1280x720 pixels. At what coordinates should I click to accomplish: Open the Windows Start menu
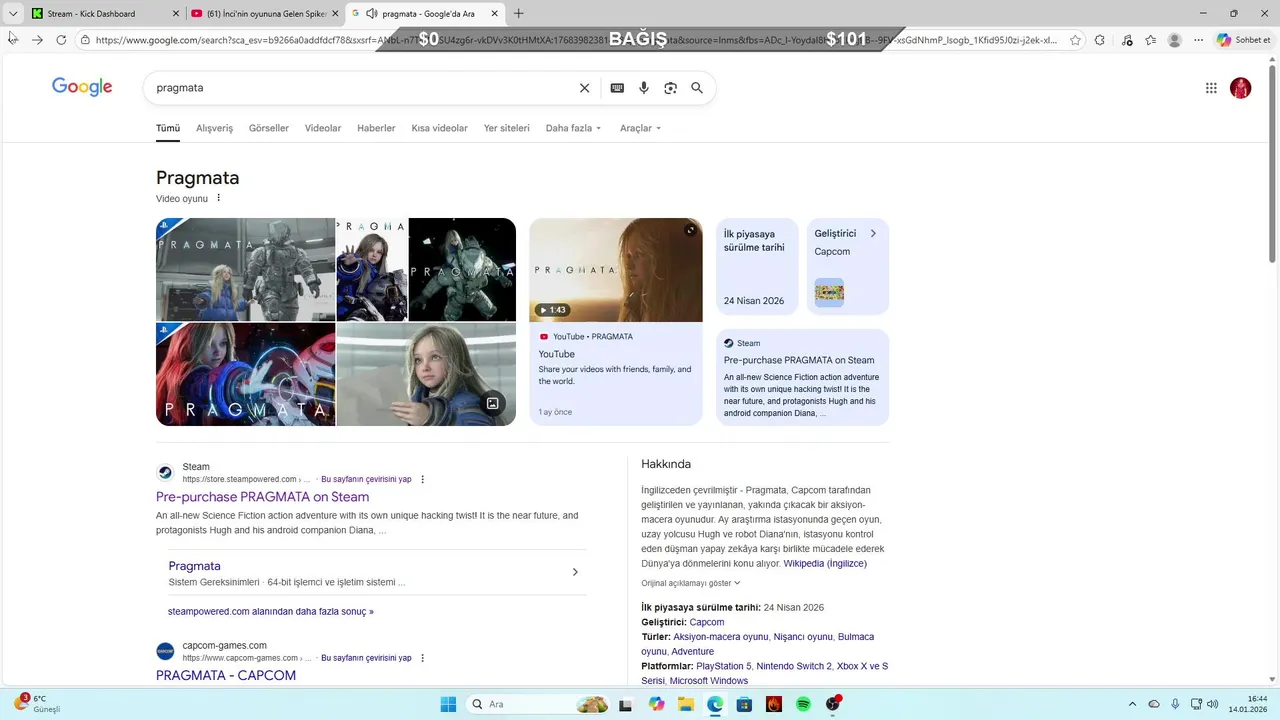click(448, 704)
